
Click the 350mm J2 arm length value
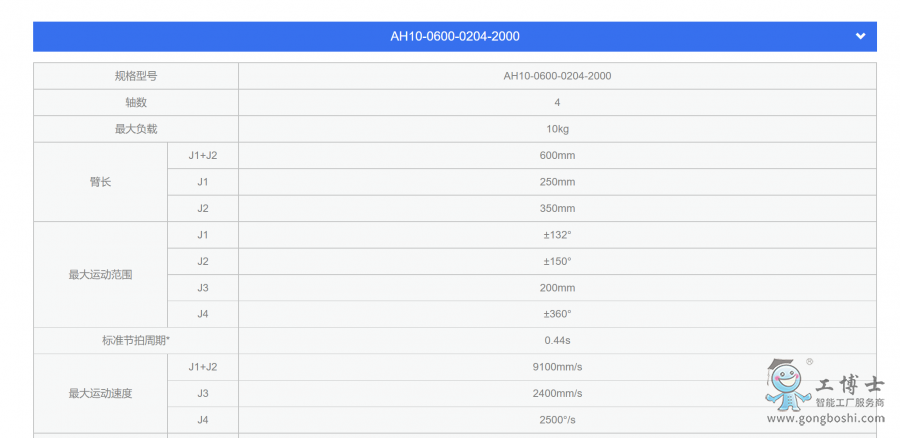click(x=557, y=209)
